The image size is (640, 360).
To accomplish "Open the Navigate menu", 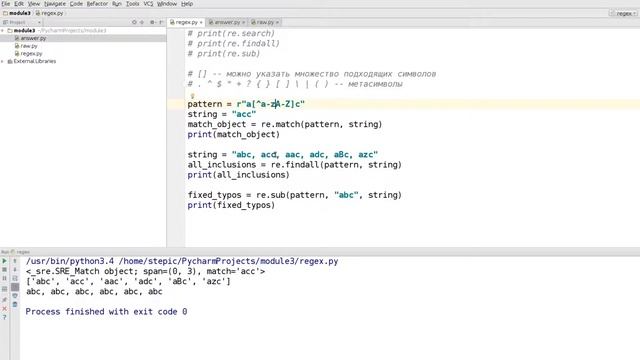I will click(55, 4).
